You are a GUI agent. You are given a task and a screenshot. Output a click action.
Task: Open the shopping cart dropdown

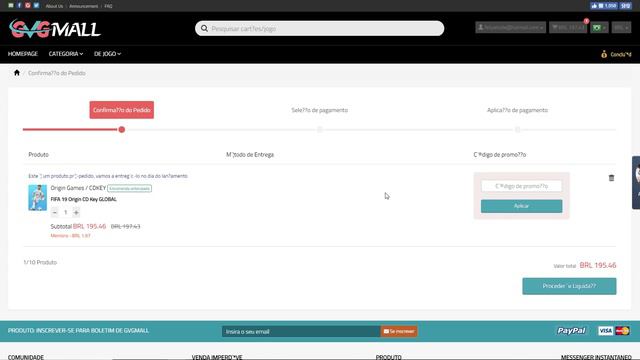pos(568,27)
